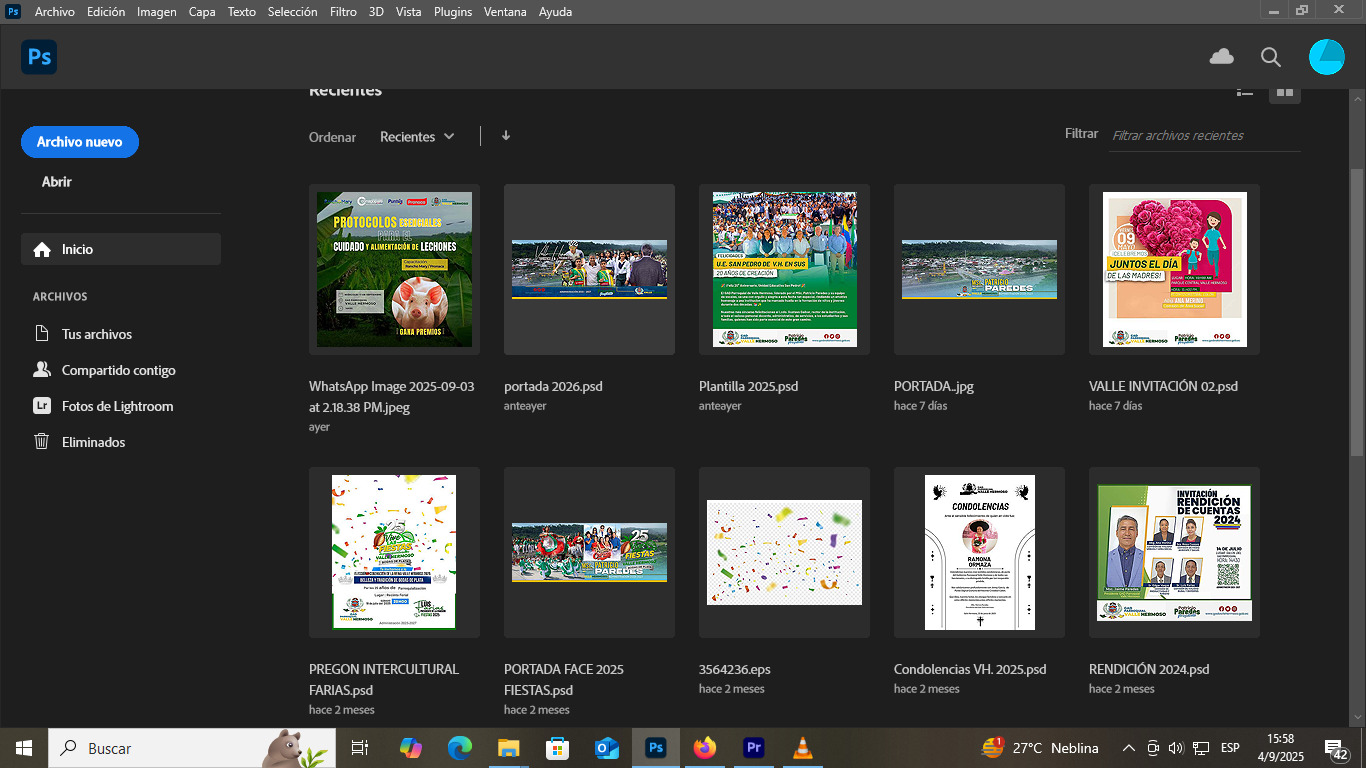Click the Abrir button
The image size is (1366, 768).
[x=57, y=182]
